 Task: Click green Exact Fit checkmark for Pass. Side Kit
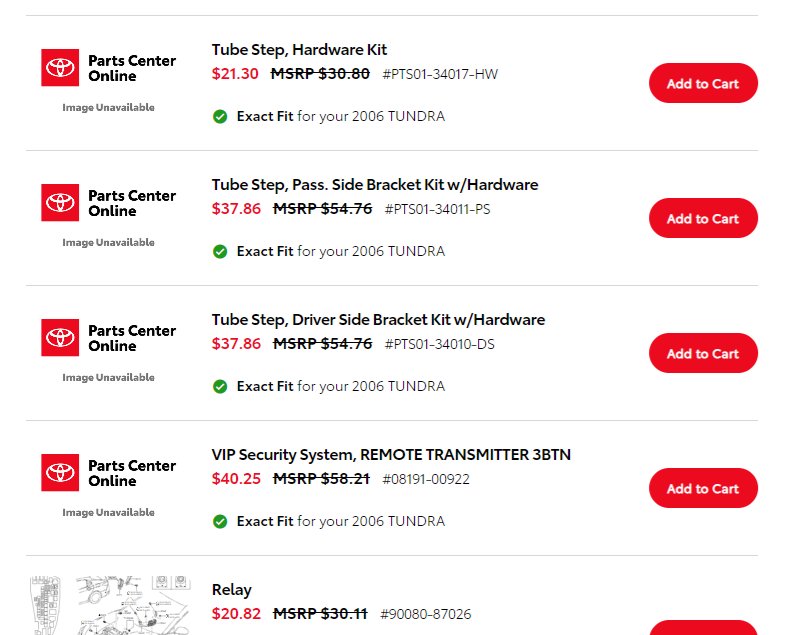click(220, 252)
